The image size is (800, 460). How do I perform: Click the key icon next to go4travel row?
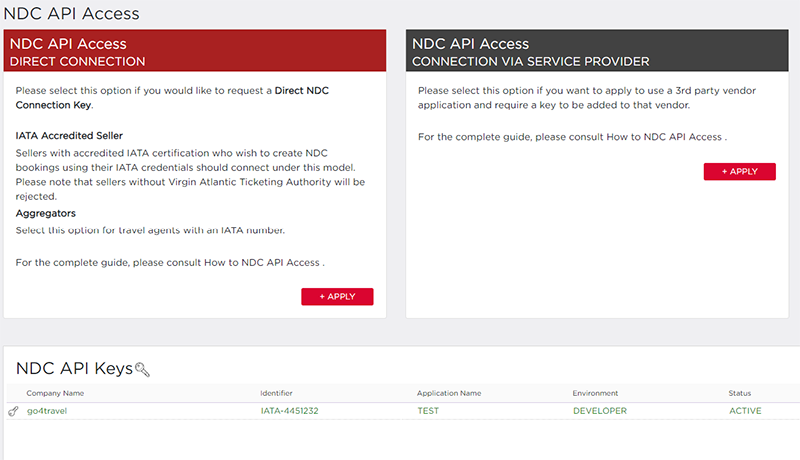tap(13, 411)
